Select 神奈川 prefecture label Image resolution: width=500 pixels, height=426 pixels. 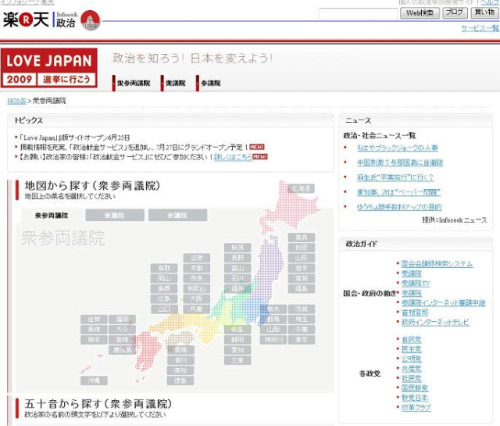273,340
